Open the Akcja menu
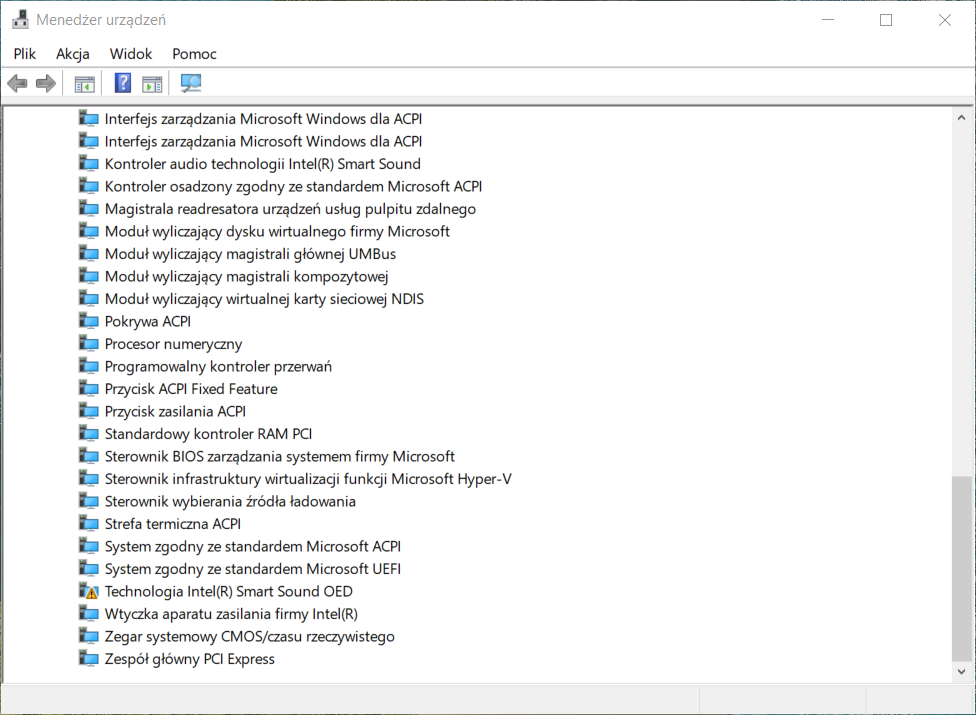Viewport: 976px width, 715px height. [73, 54]
